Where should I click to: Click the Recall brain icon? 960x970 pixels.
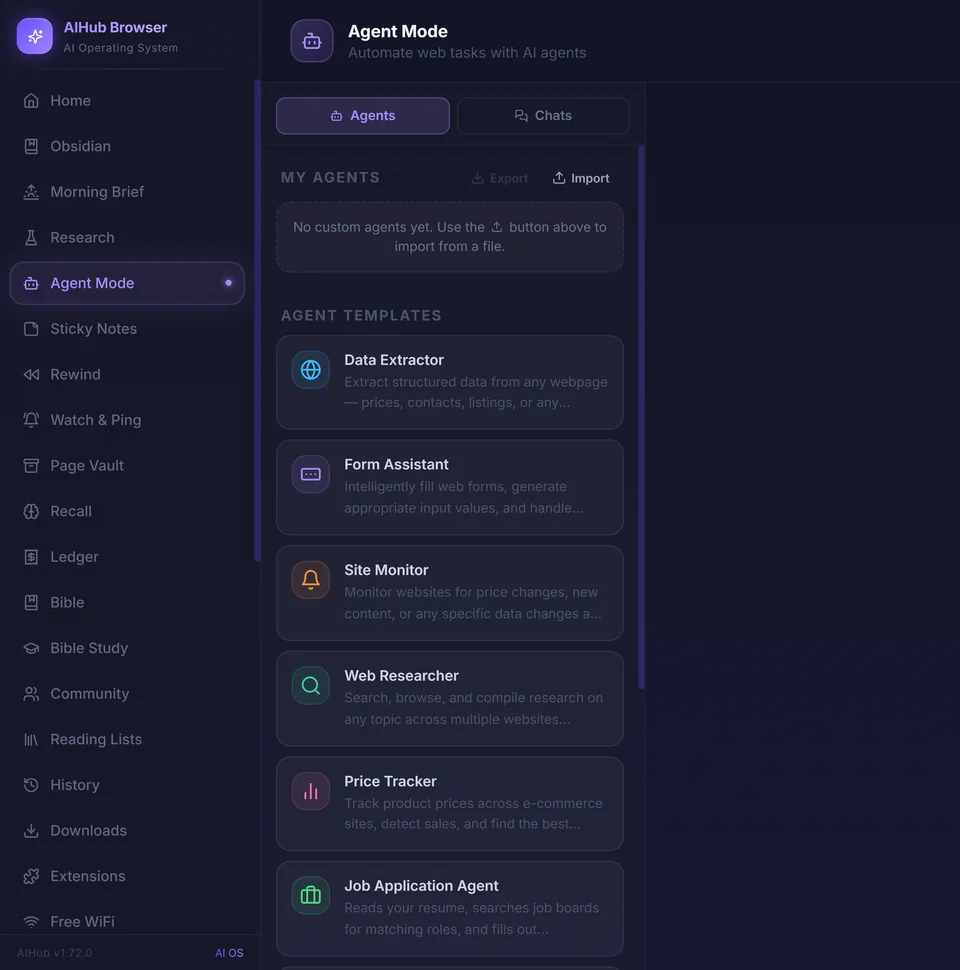[31, 511]
